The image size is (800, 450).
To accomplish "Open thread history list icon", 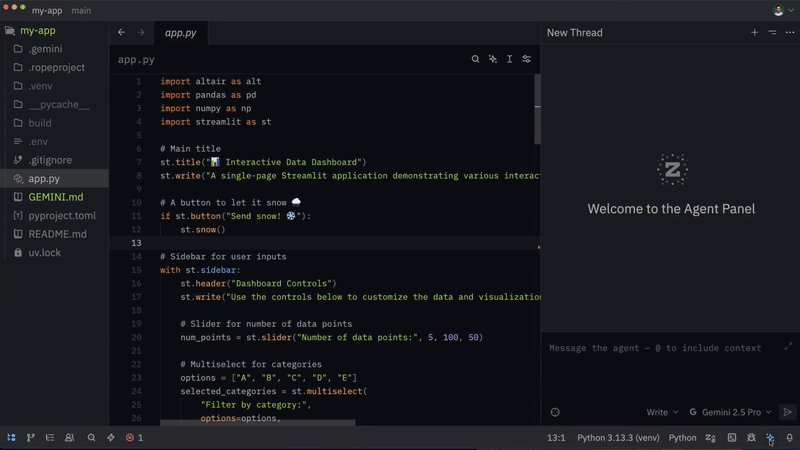I will [x=772, y=32].
